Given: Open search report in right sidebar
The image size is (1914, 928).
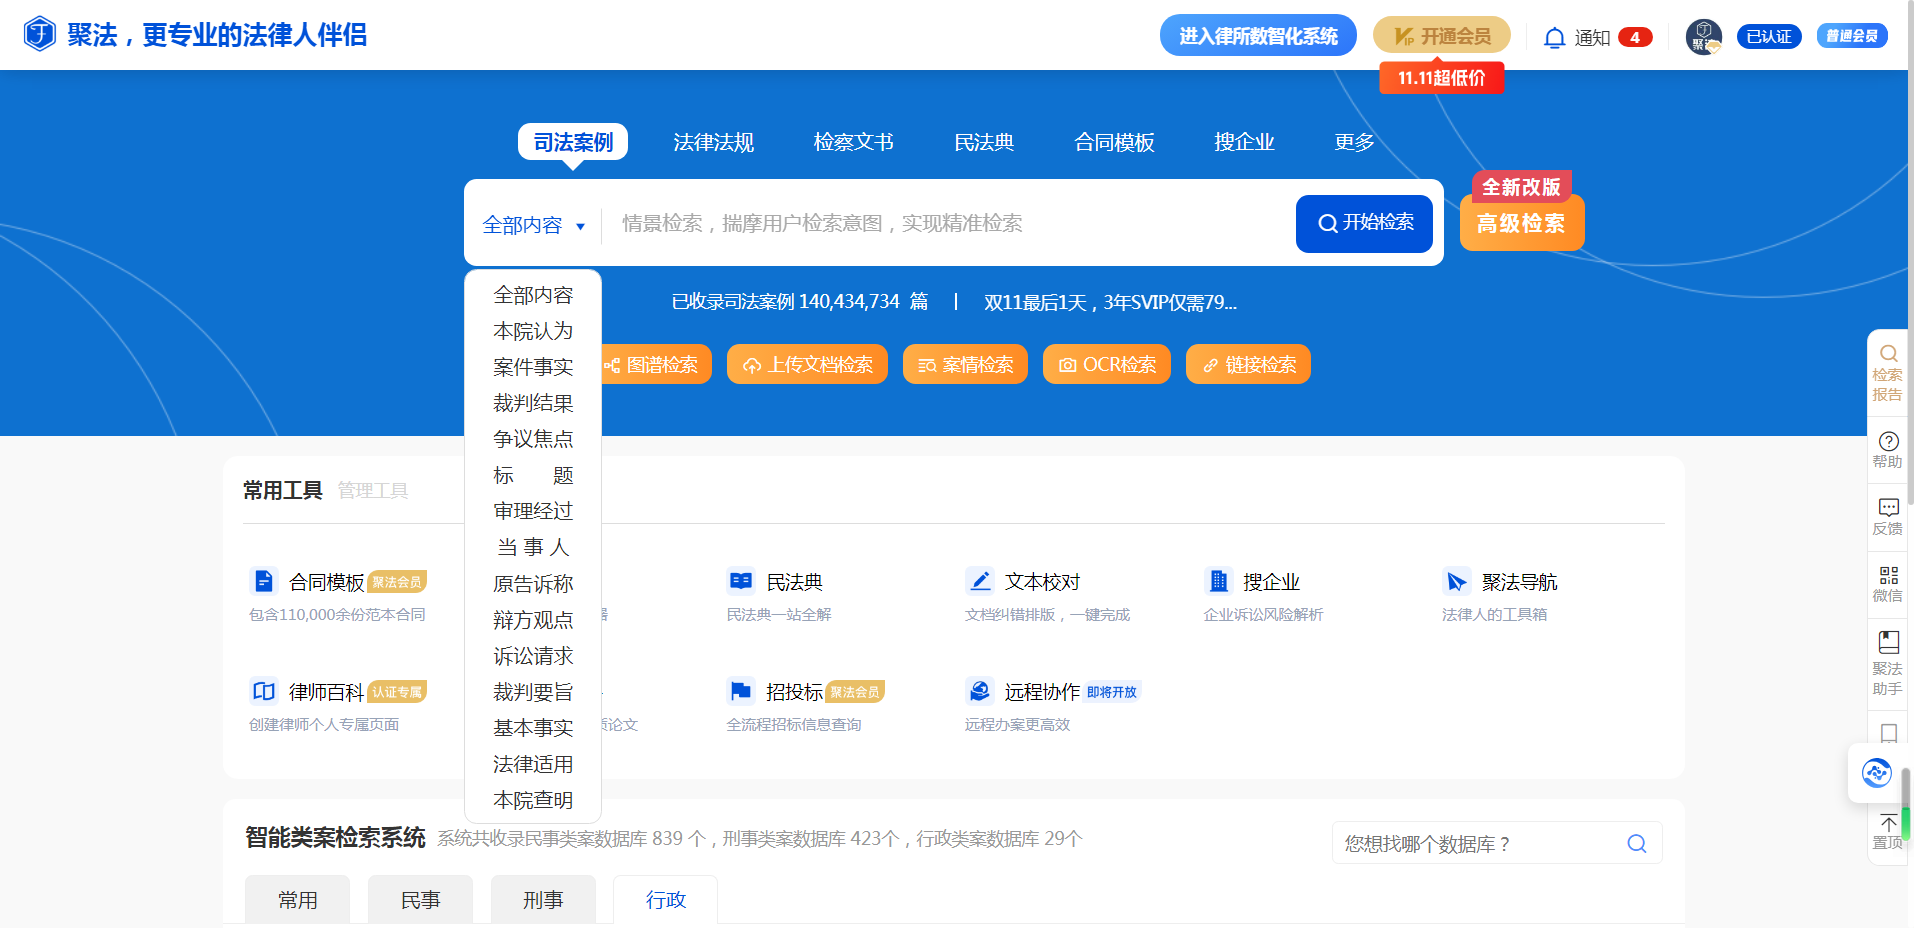Looking at the screenshot, I should point(1887,372).
